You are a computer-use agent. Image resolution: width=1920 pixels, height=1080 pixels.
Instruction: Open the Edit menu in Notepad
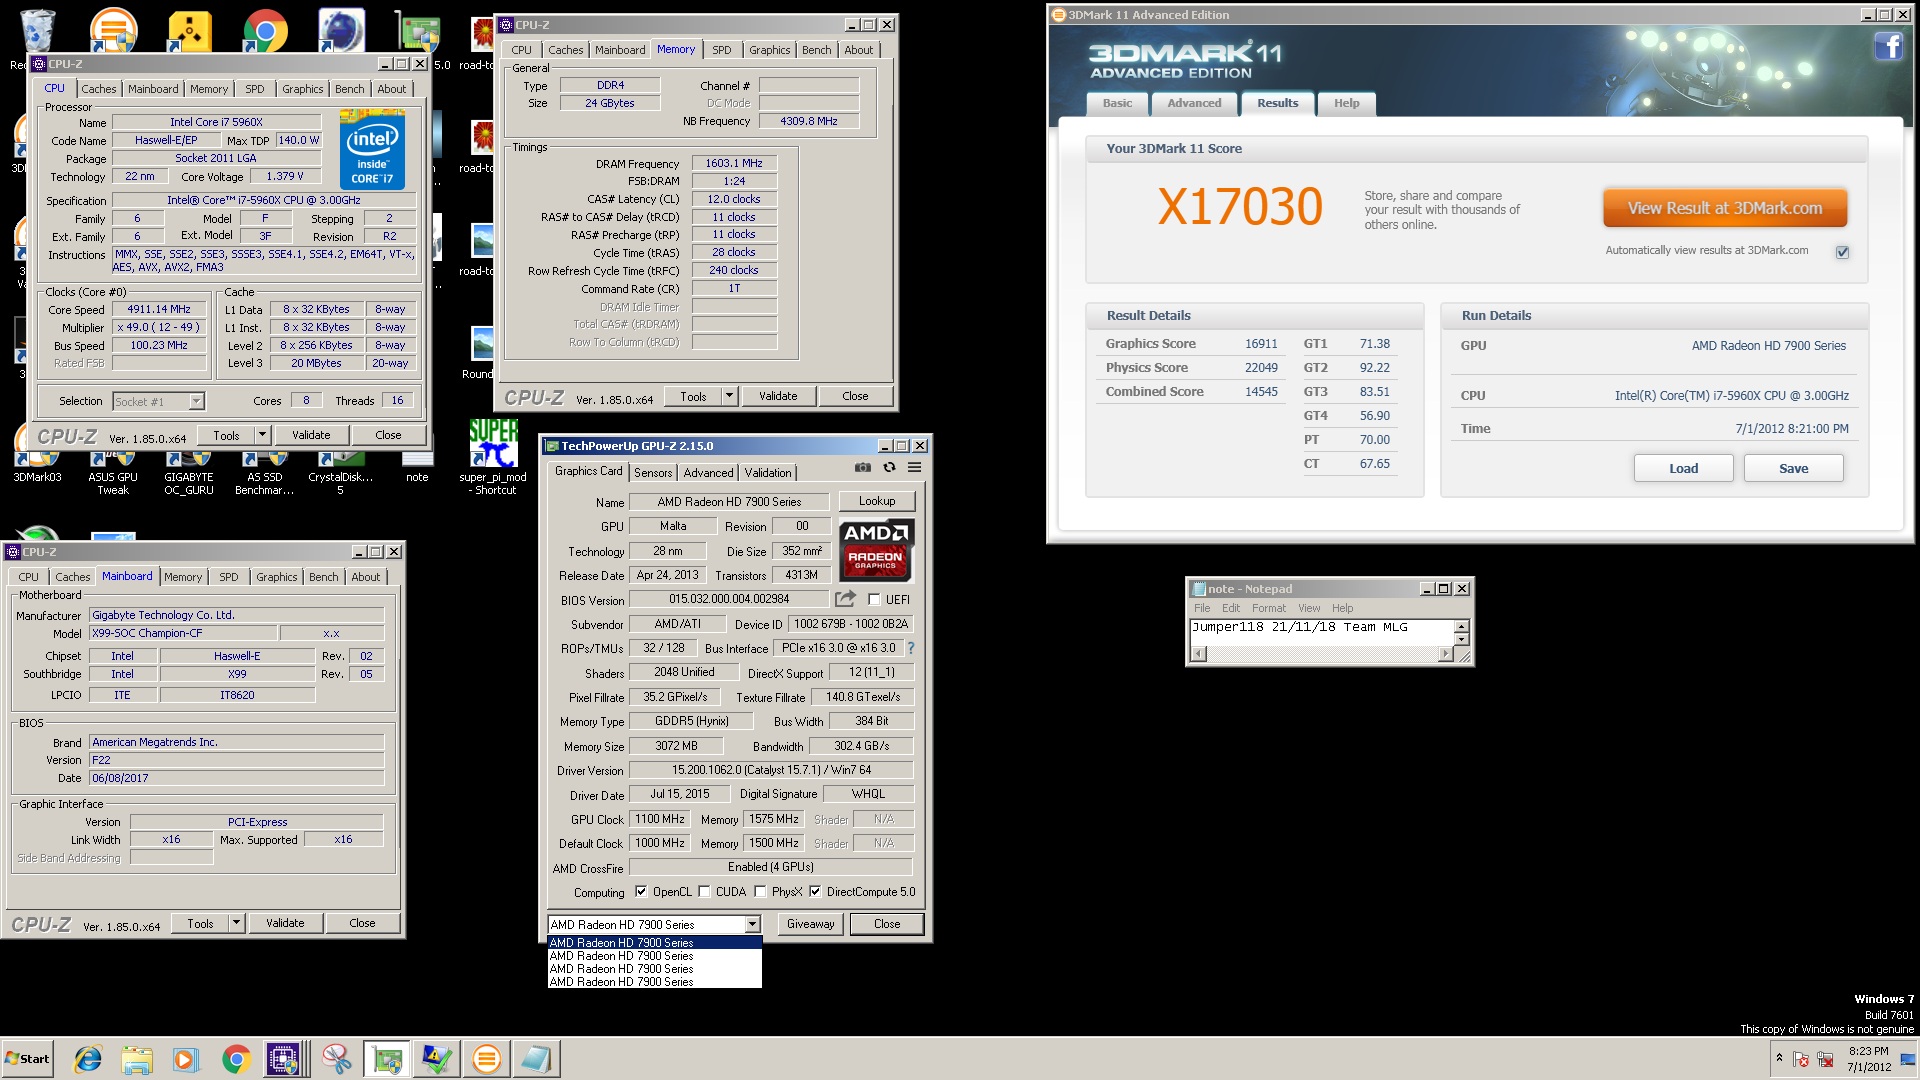(x=1230, y=608)
